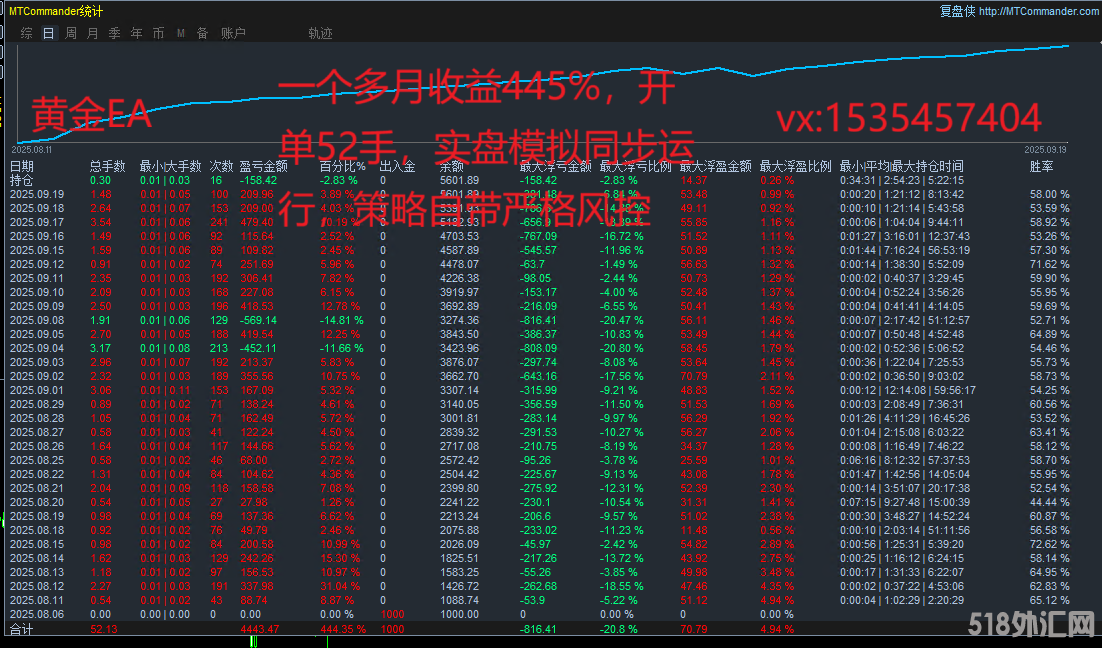The image size is (1102, 648).
Task: Open the 备 notes tab
Action: tap(202, 33)
